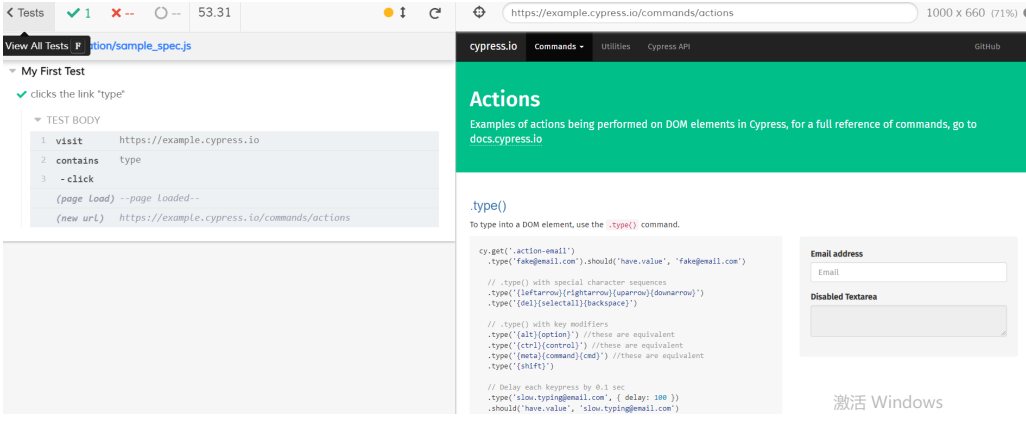Open the Utilities nav item

coord(615,46)
